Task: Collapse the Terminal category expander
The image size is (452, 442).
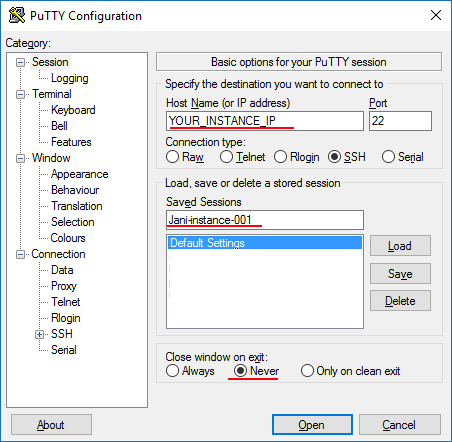Action: click(x=21, y=94)
